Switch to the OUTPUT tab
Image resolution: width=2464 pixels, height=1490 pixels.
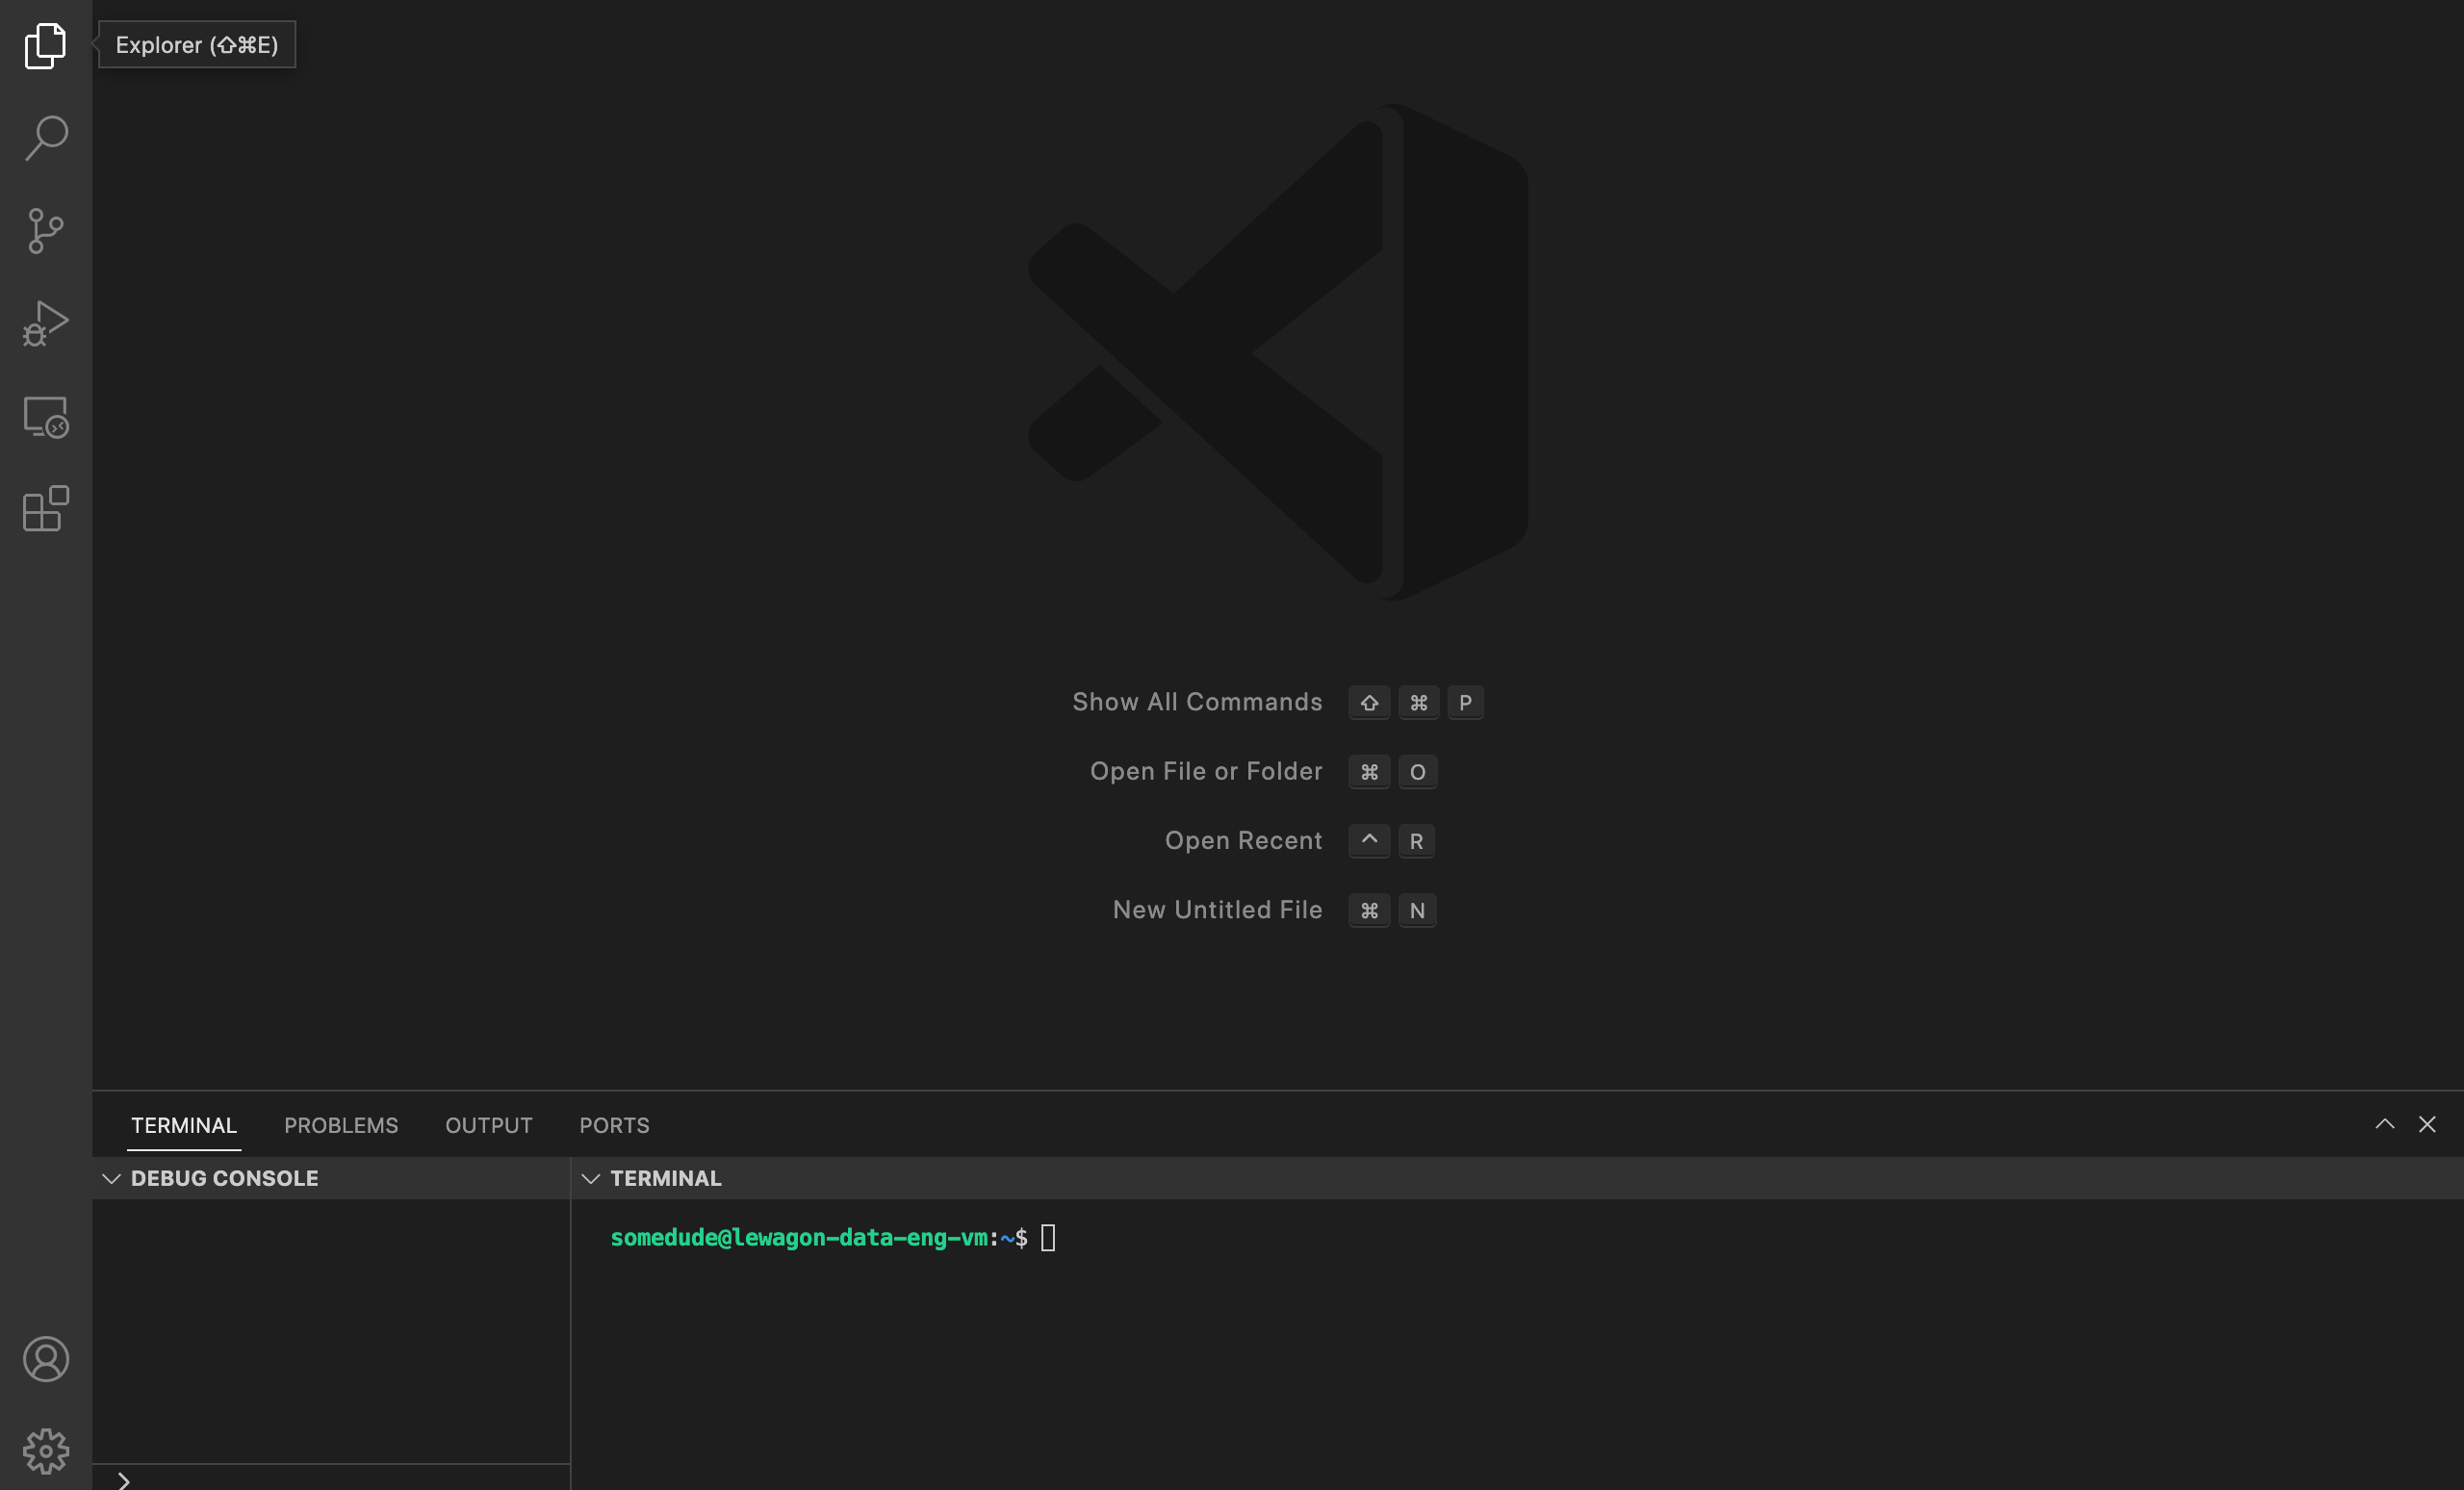[x=489, y=1125]
